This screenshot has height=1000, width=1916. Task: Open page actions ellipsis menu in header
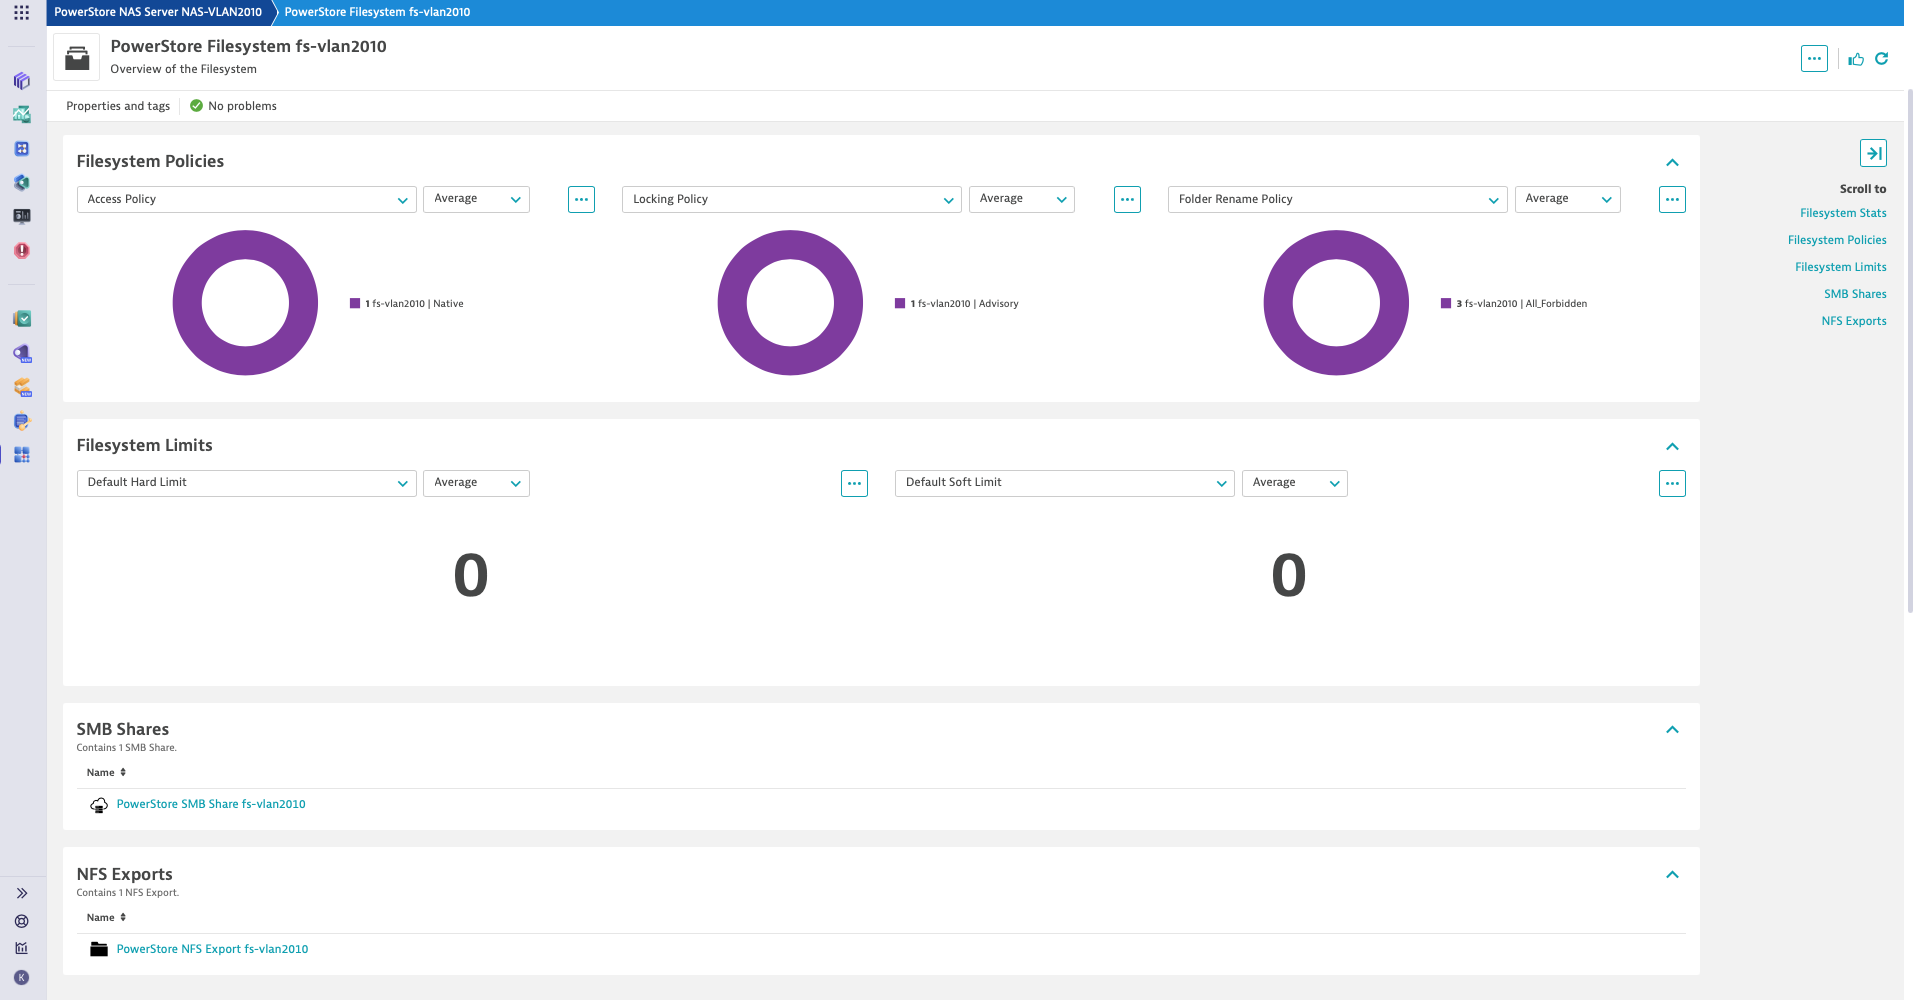pos(1814,59)
